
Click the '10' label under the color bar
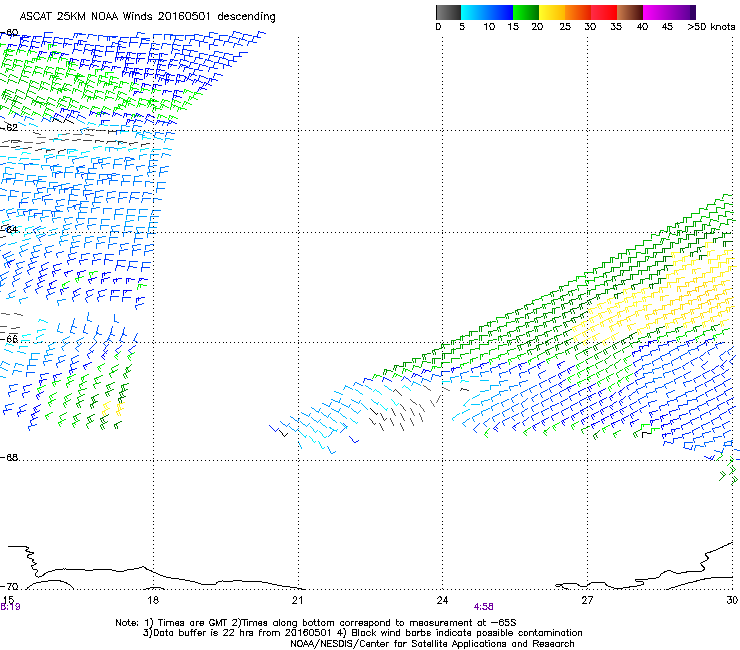489,27
